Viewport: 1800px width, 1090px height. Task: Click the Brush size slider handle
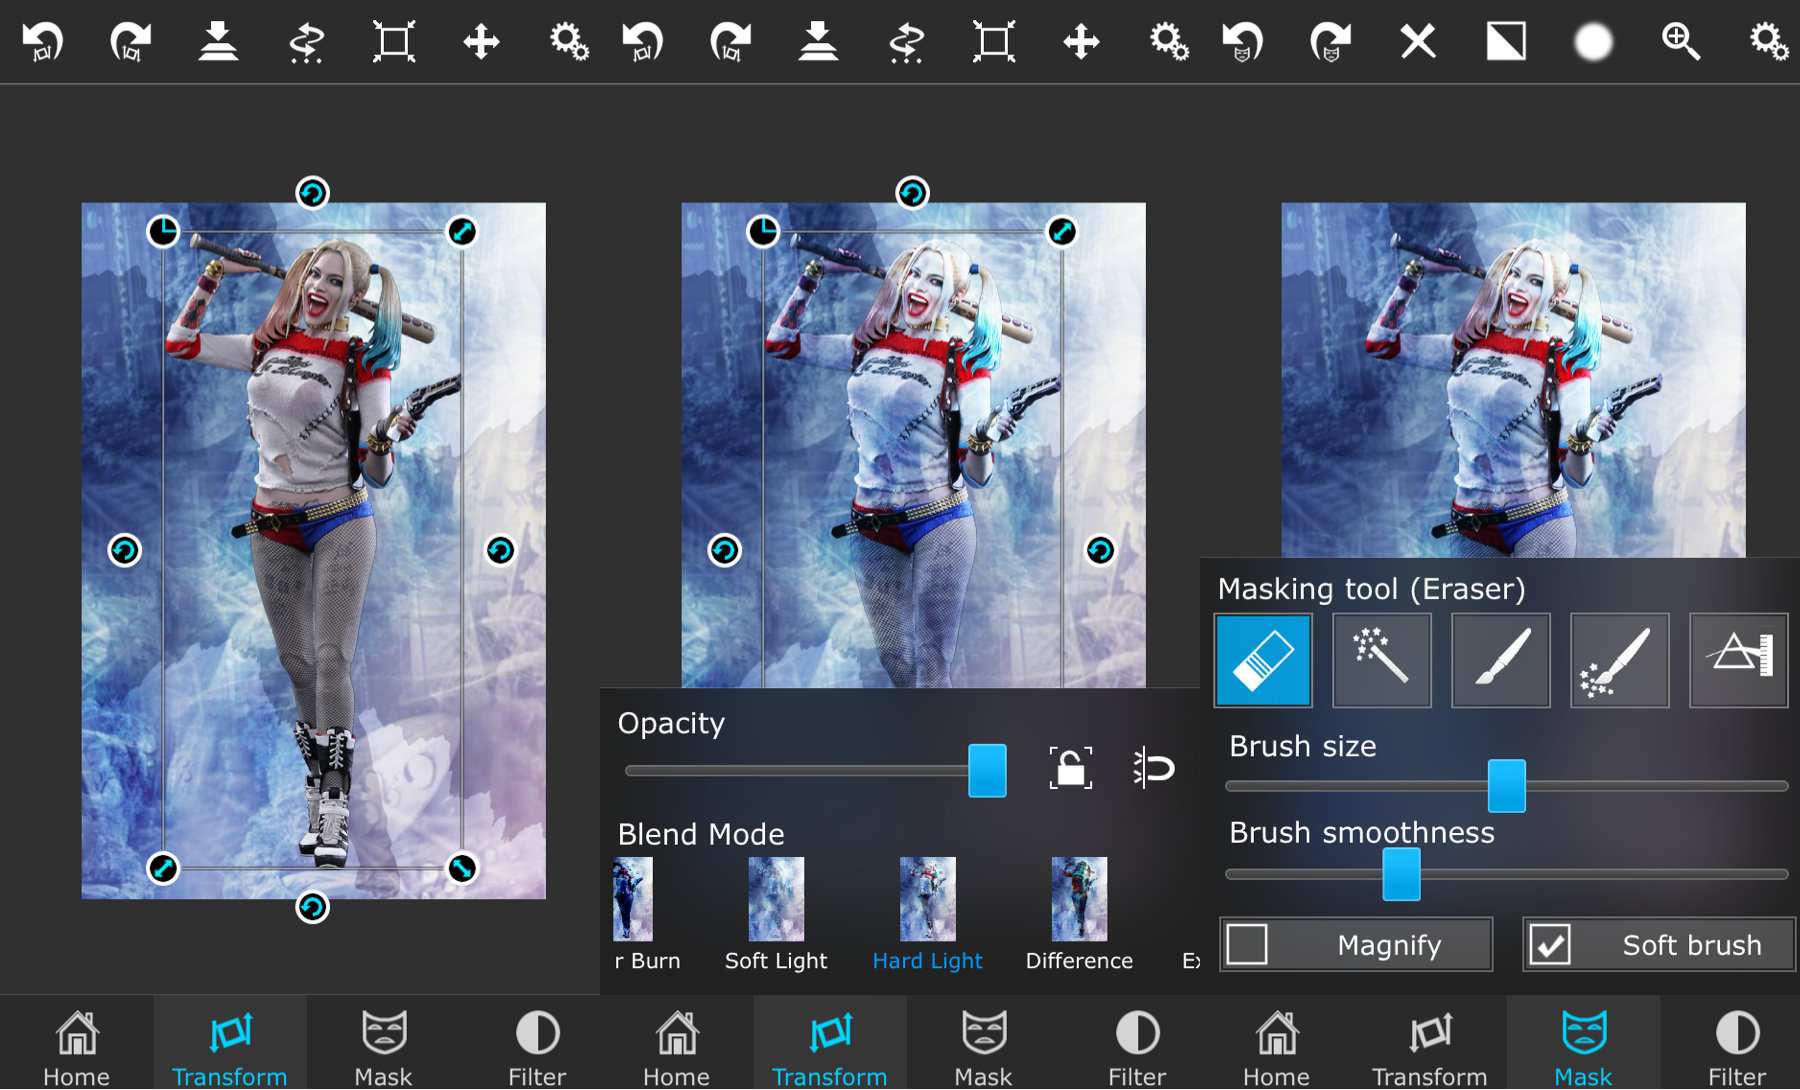(x=1507, y=785)
